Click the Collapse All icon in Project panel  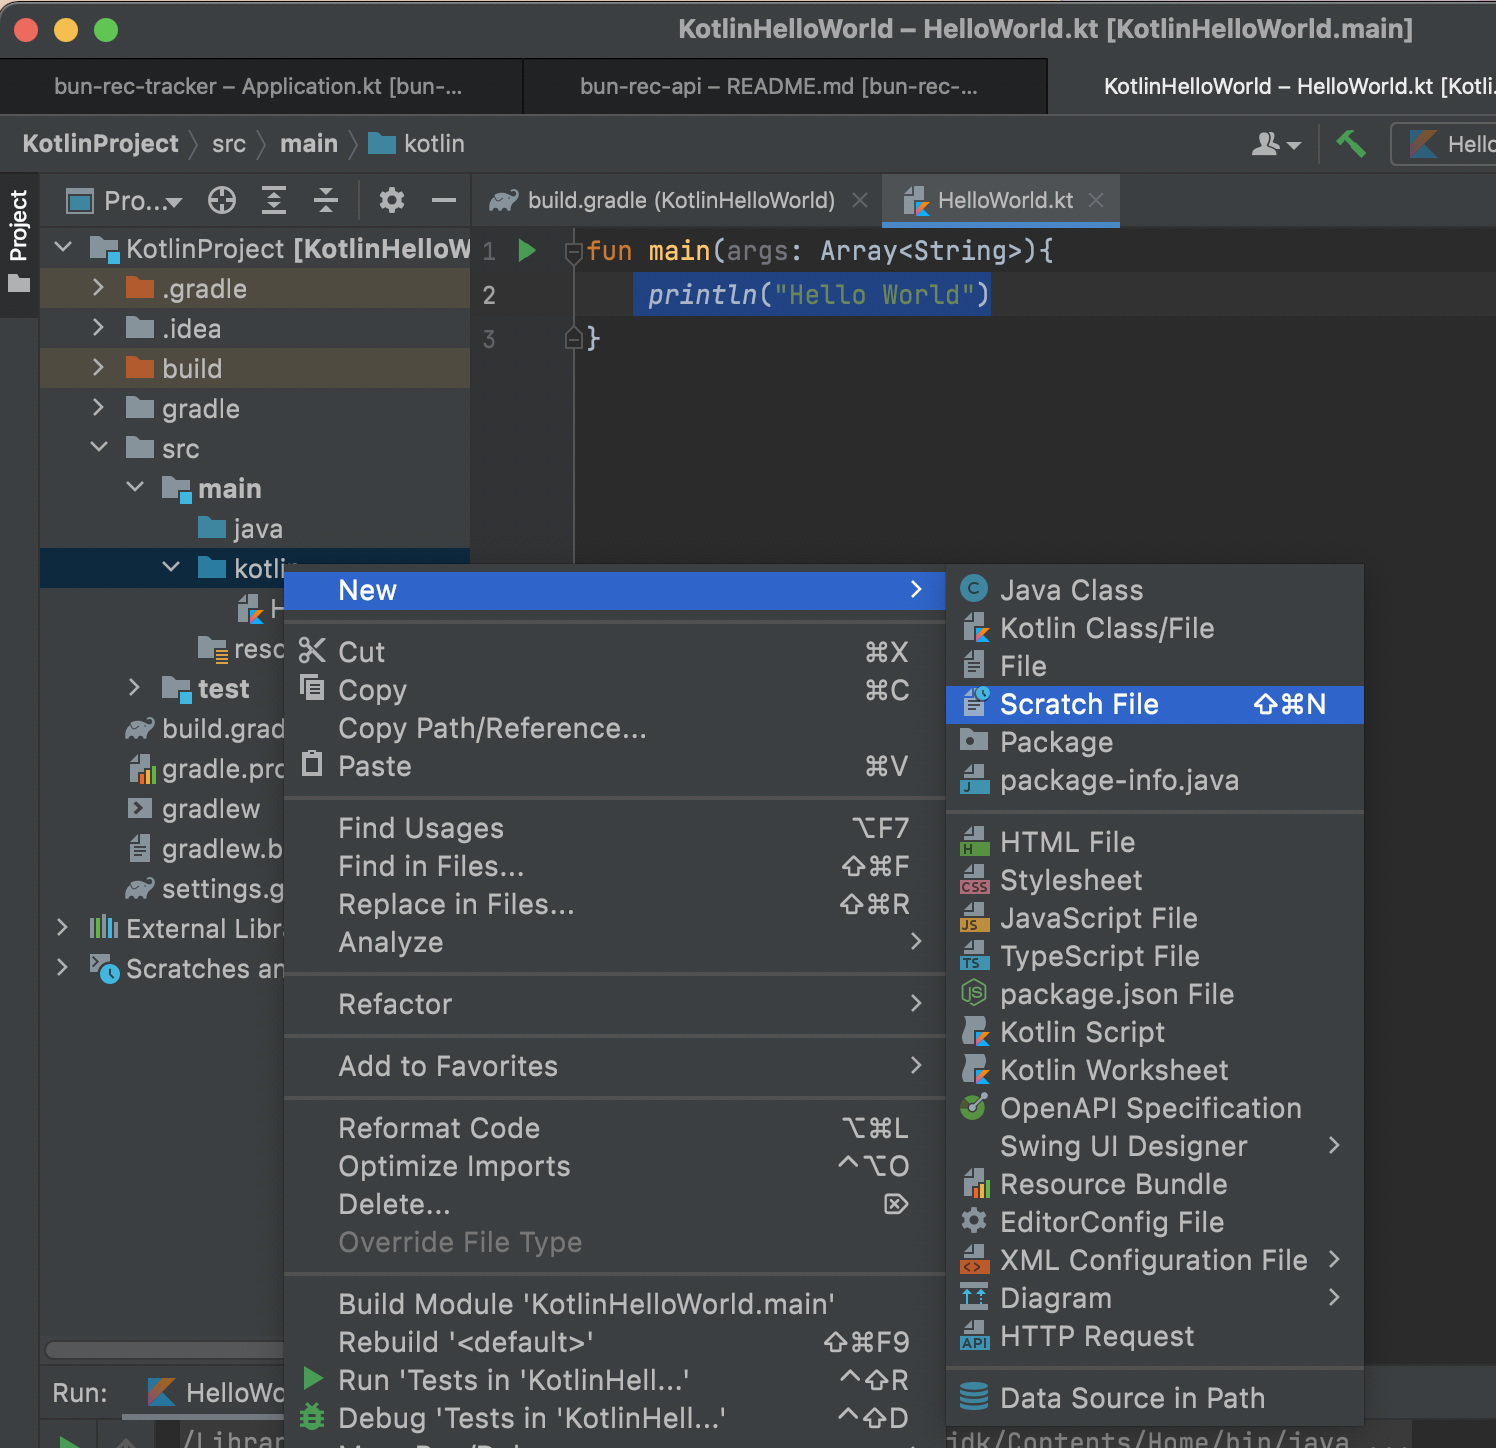pos(326,201)
